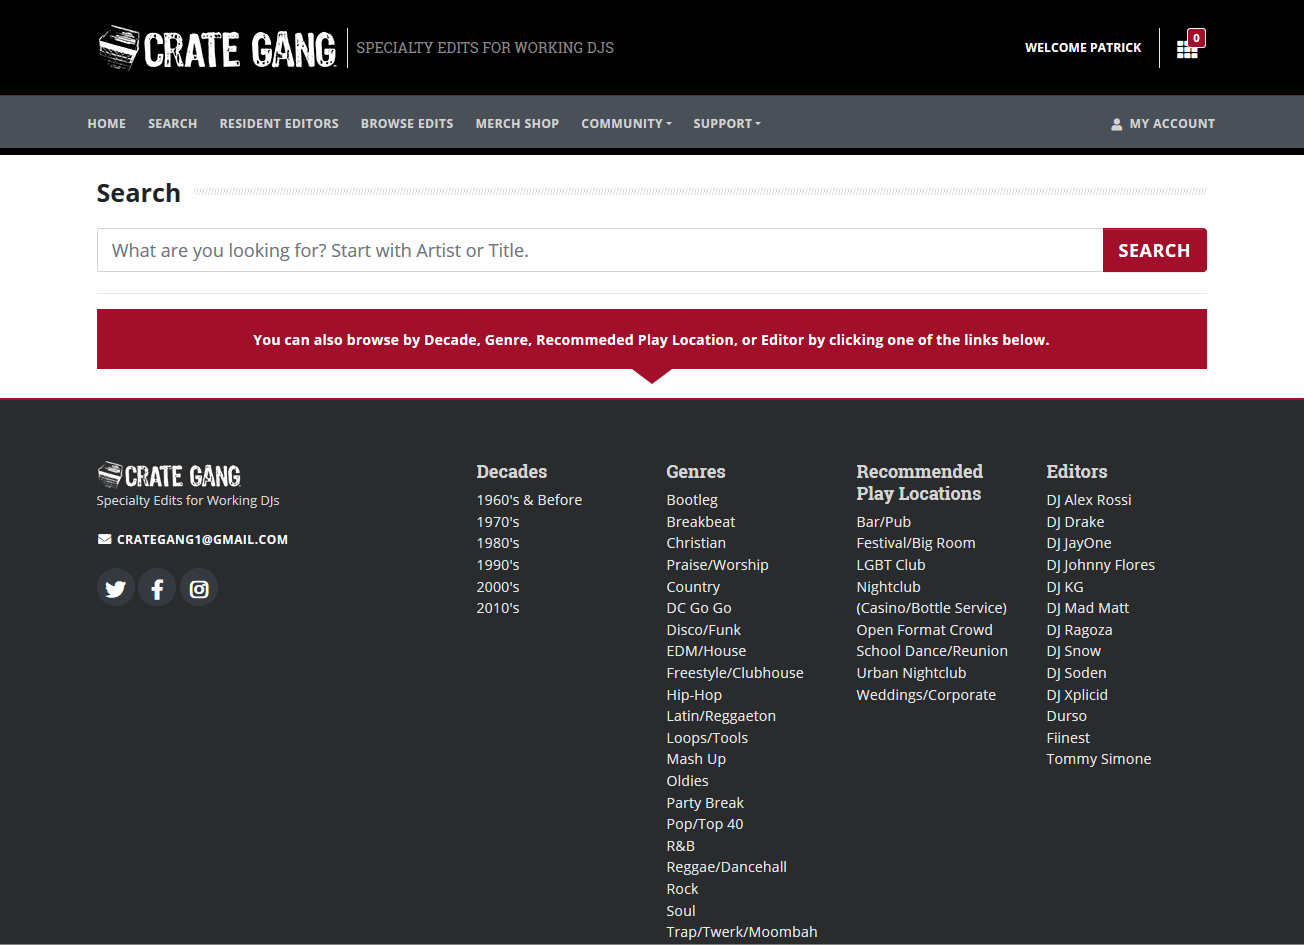View edits by DJ Alex Rossi
This screenshot has height=945, width=1304.
[x=1089, y=500]
